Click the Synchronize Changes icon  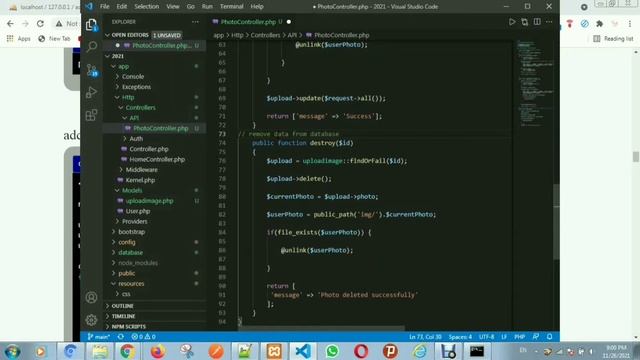[121, 337]
